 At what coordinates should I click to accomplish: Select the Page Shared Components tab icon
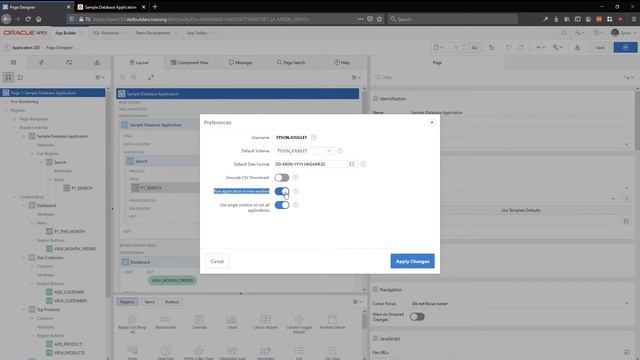click(97, 62)
